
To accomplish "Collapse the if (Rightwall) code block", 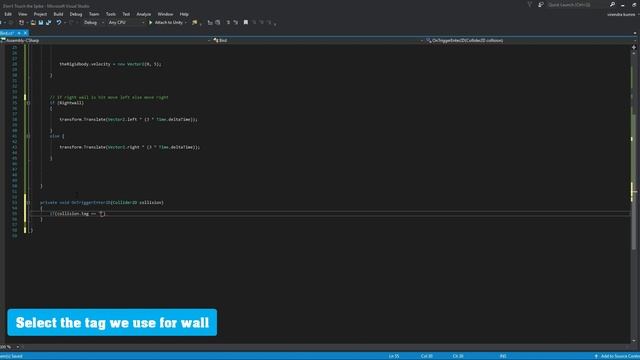I will pos(28,103).
